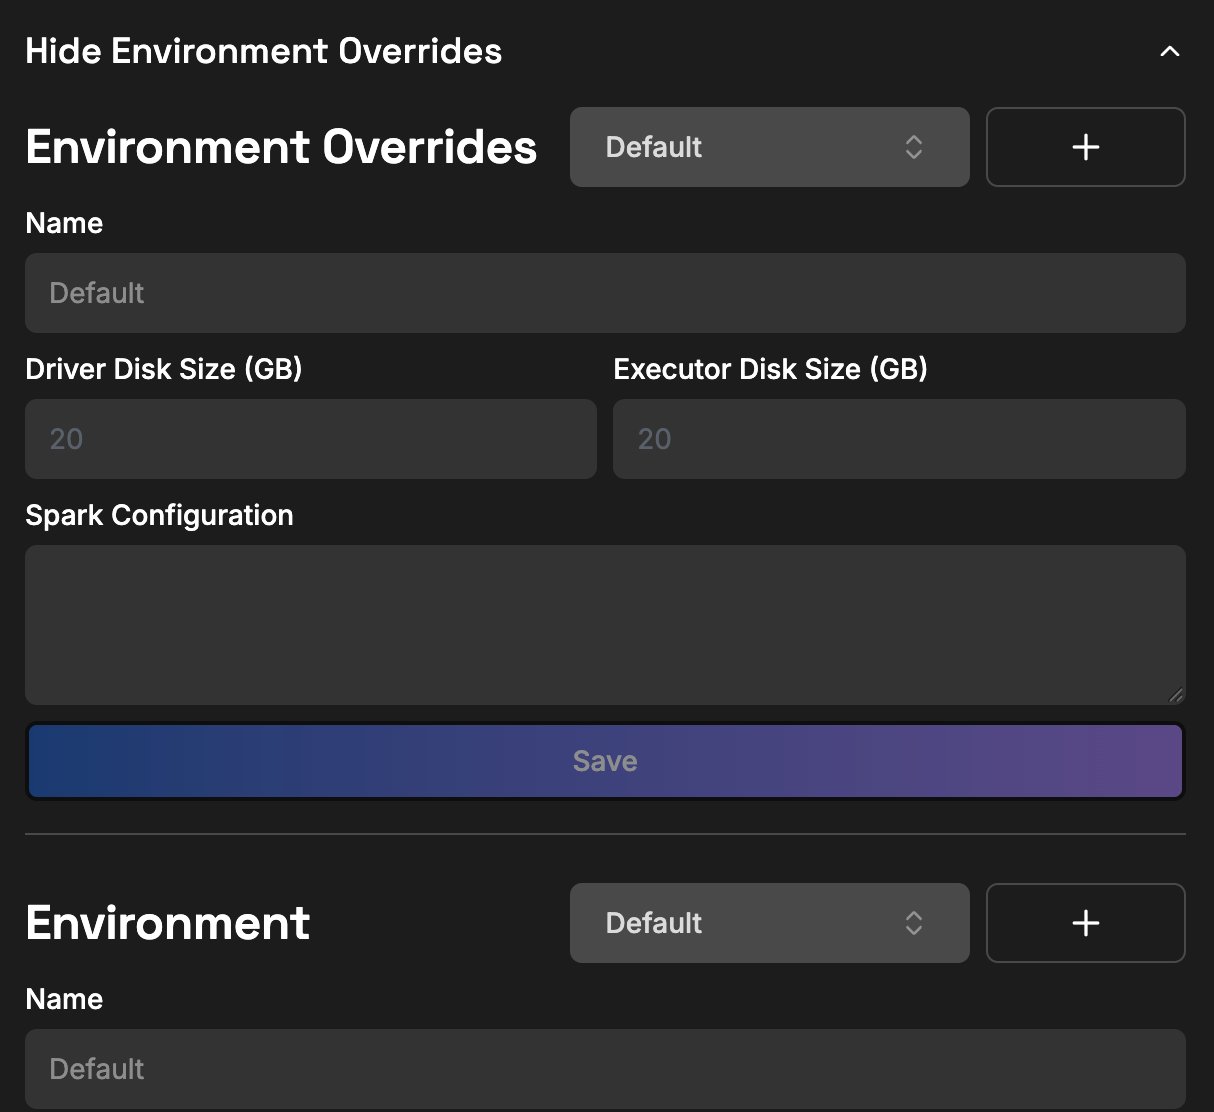Focus the Name field under Environment section
This screenshot has width=1214, height=1112.
coord(605,1069)
